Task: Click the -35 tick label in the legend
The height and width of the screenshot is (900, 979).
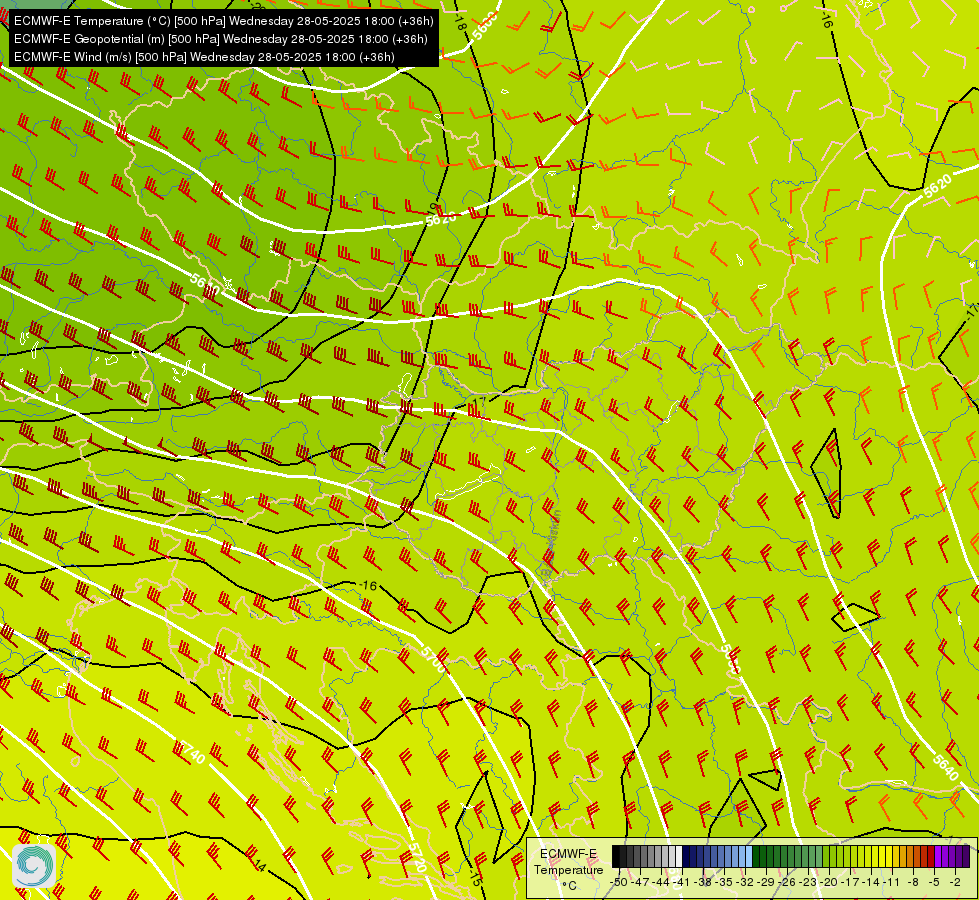Action: [724, 882]
